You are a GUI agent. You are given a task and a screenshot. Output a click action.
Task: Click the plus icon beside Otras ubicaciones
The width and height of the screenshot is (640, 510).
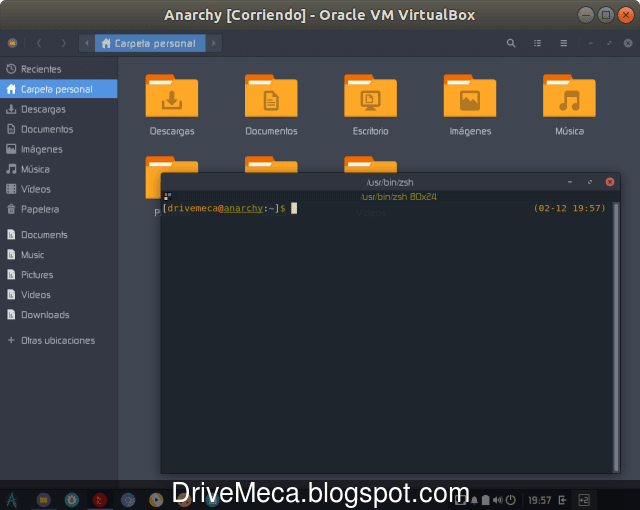[x=11, y=340]
